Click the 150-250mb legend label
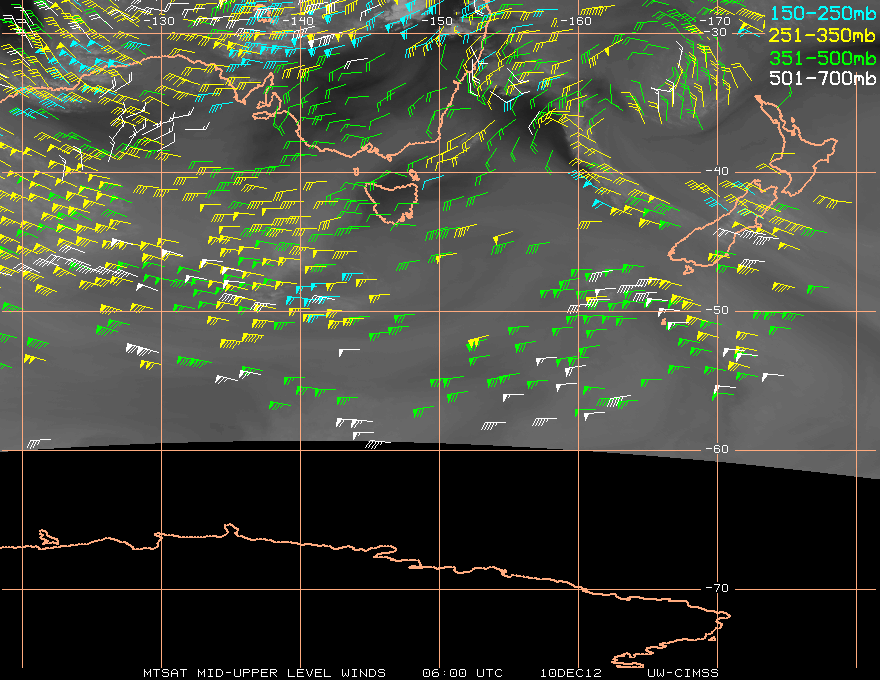 pyautogui.click(x=822, y=13)
